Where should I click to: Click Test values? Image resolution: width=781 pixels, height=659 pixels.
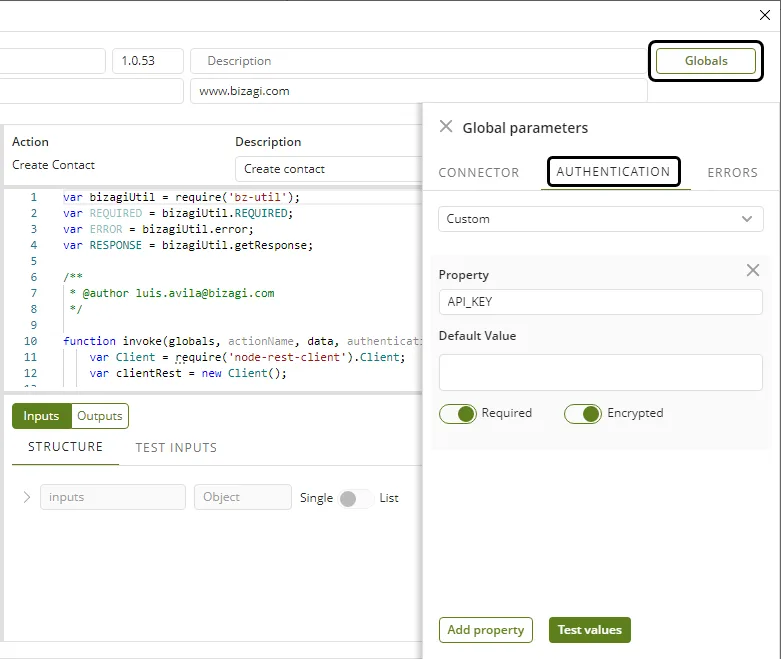(590, 630)
